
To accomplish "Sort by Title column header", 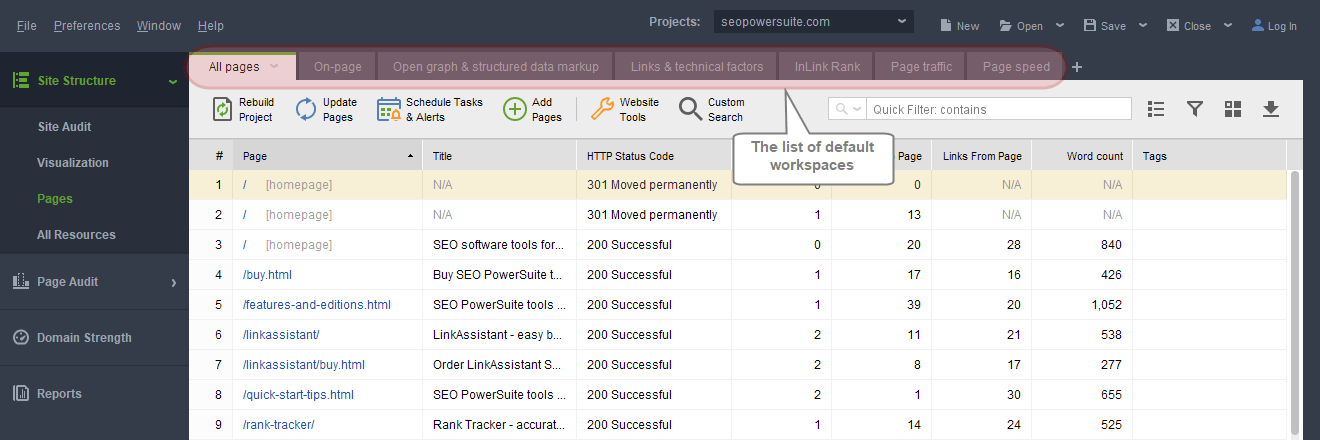I will [x=499, y=156].
